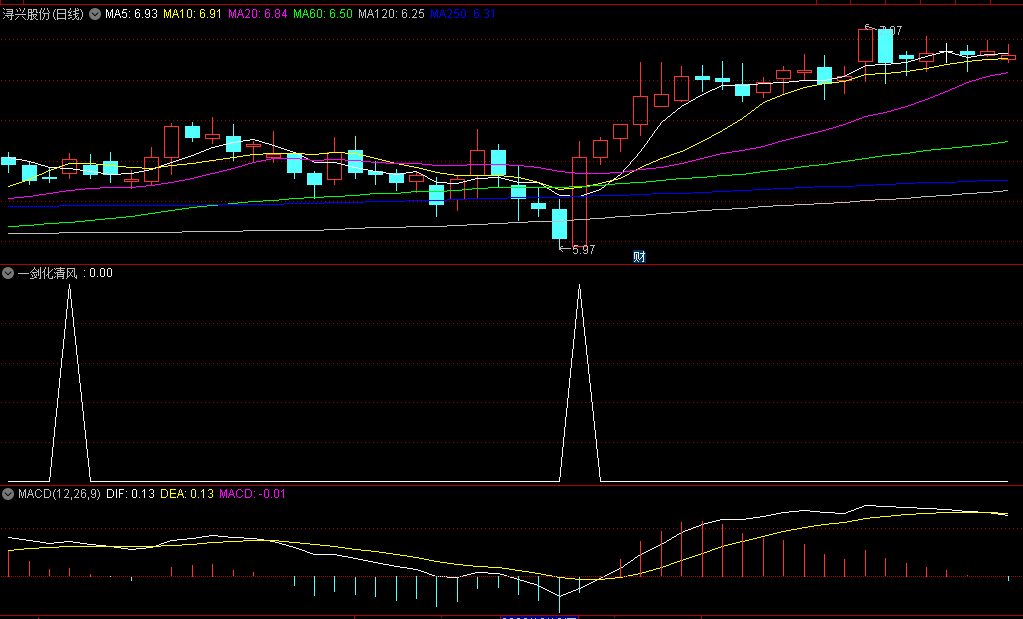Click the yellow MA10: 6.91 label
This screenshot has width=1023, height=619.
pyautogui.click(x=192, y=14)
